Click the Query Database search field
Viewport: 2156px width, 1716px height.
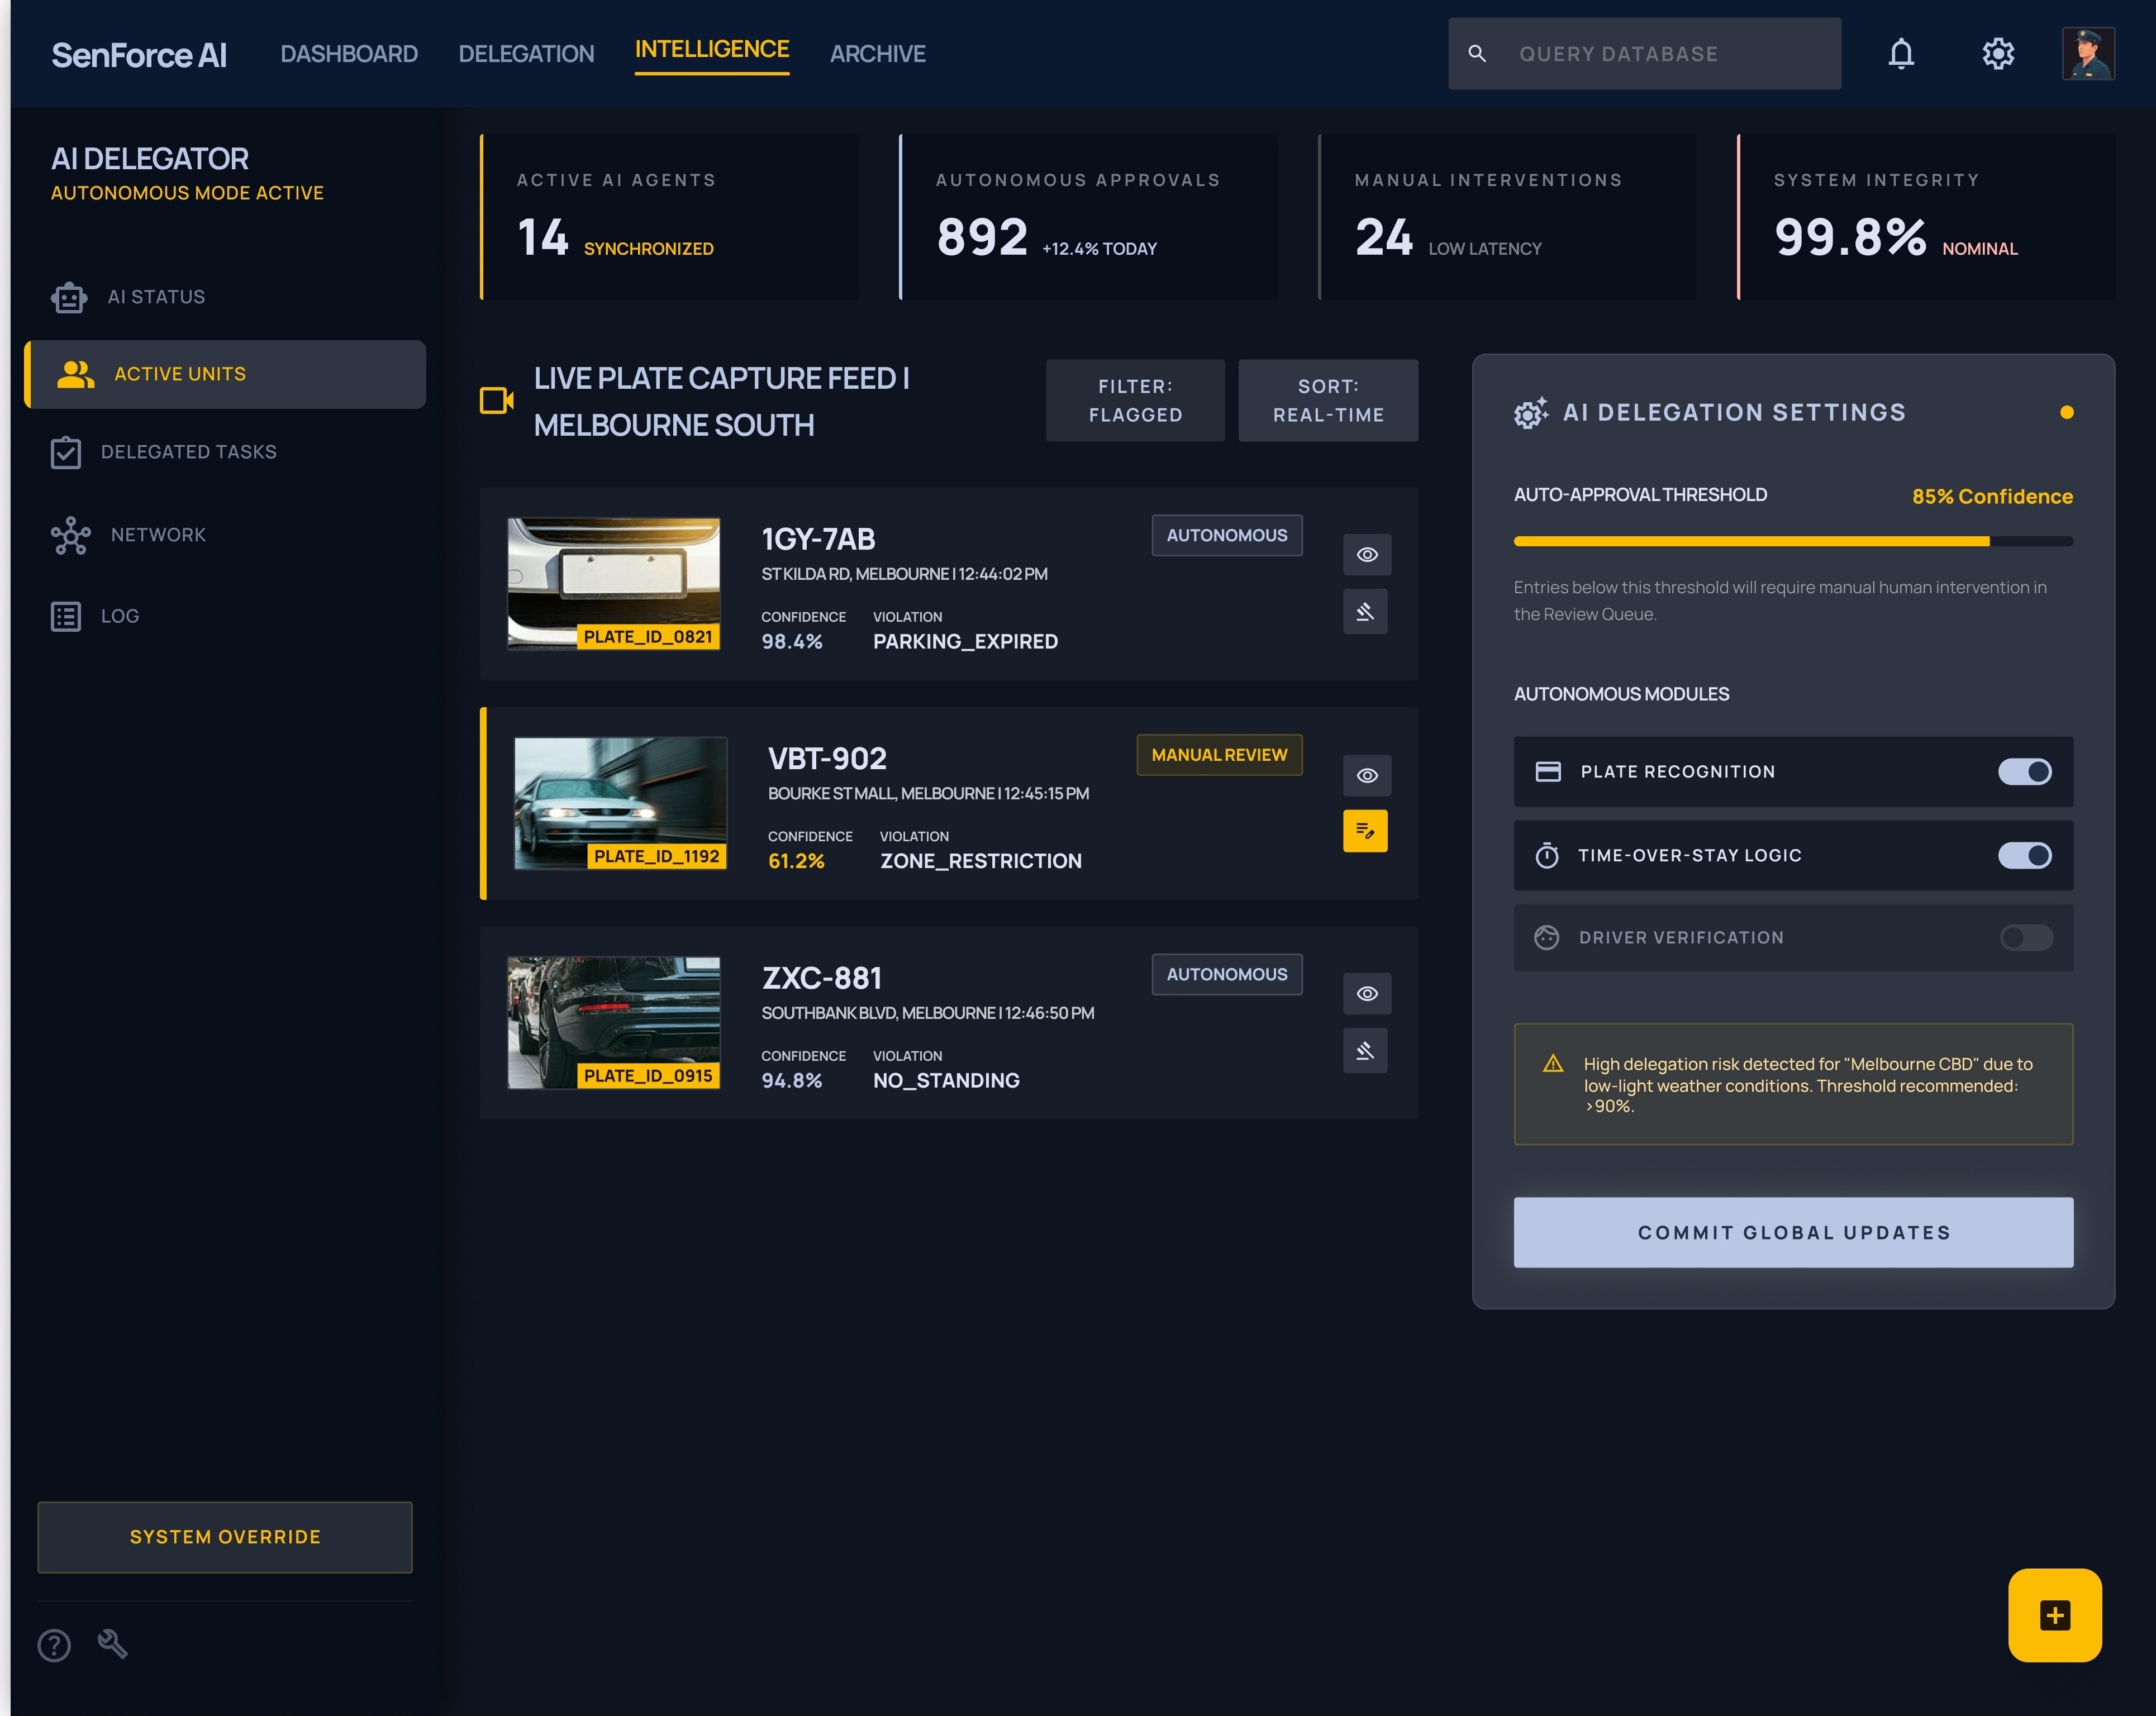click(1645, 54)
